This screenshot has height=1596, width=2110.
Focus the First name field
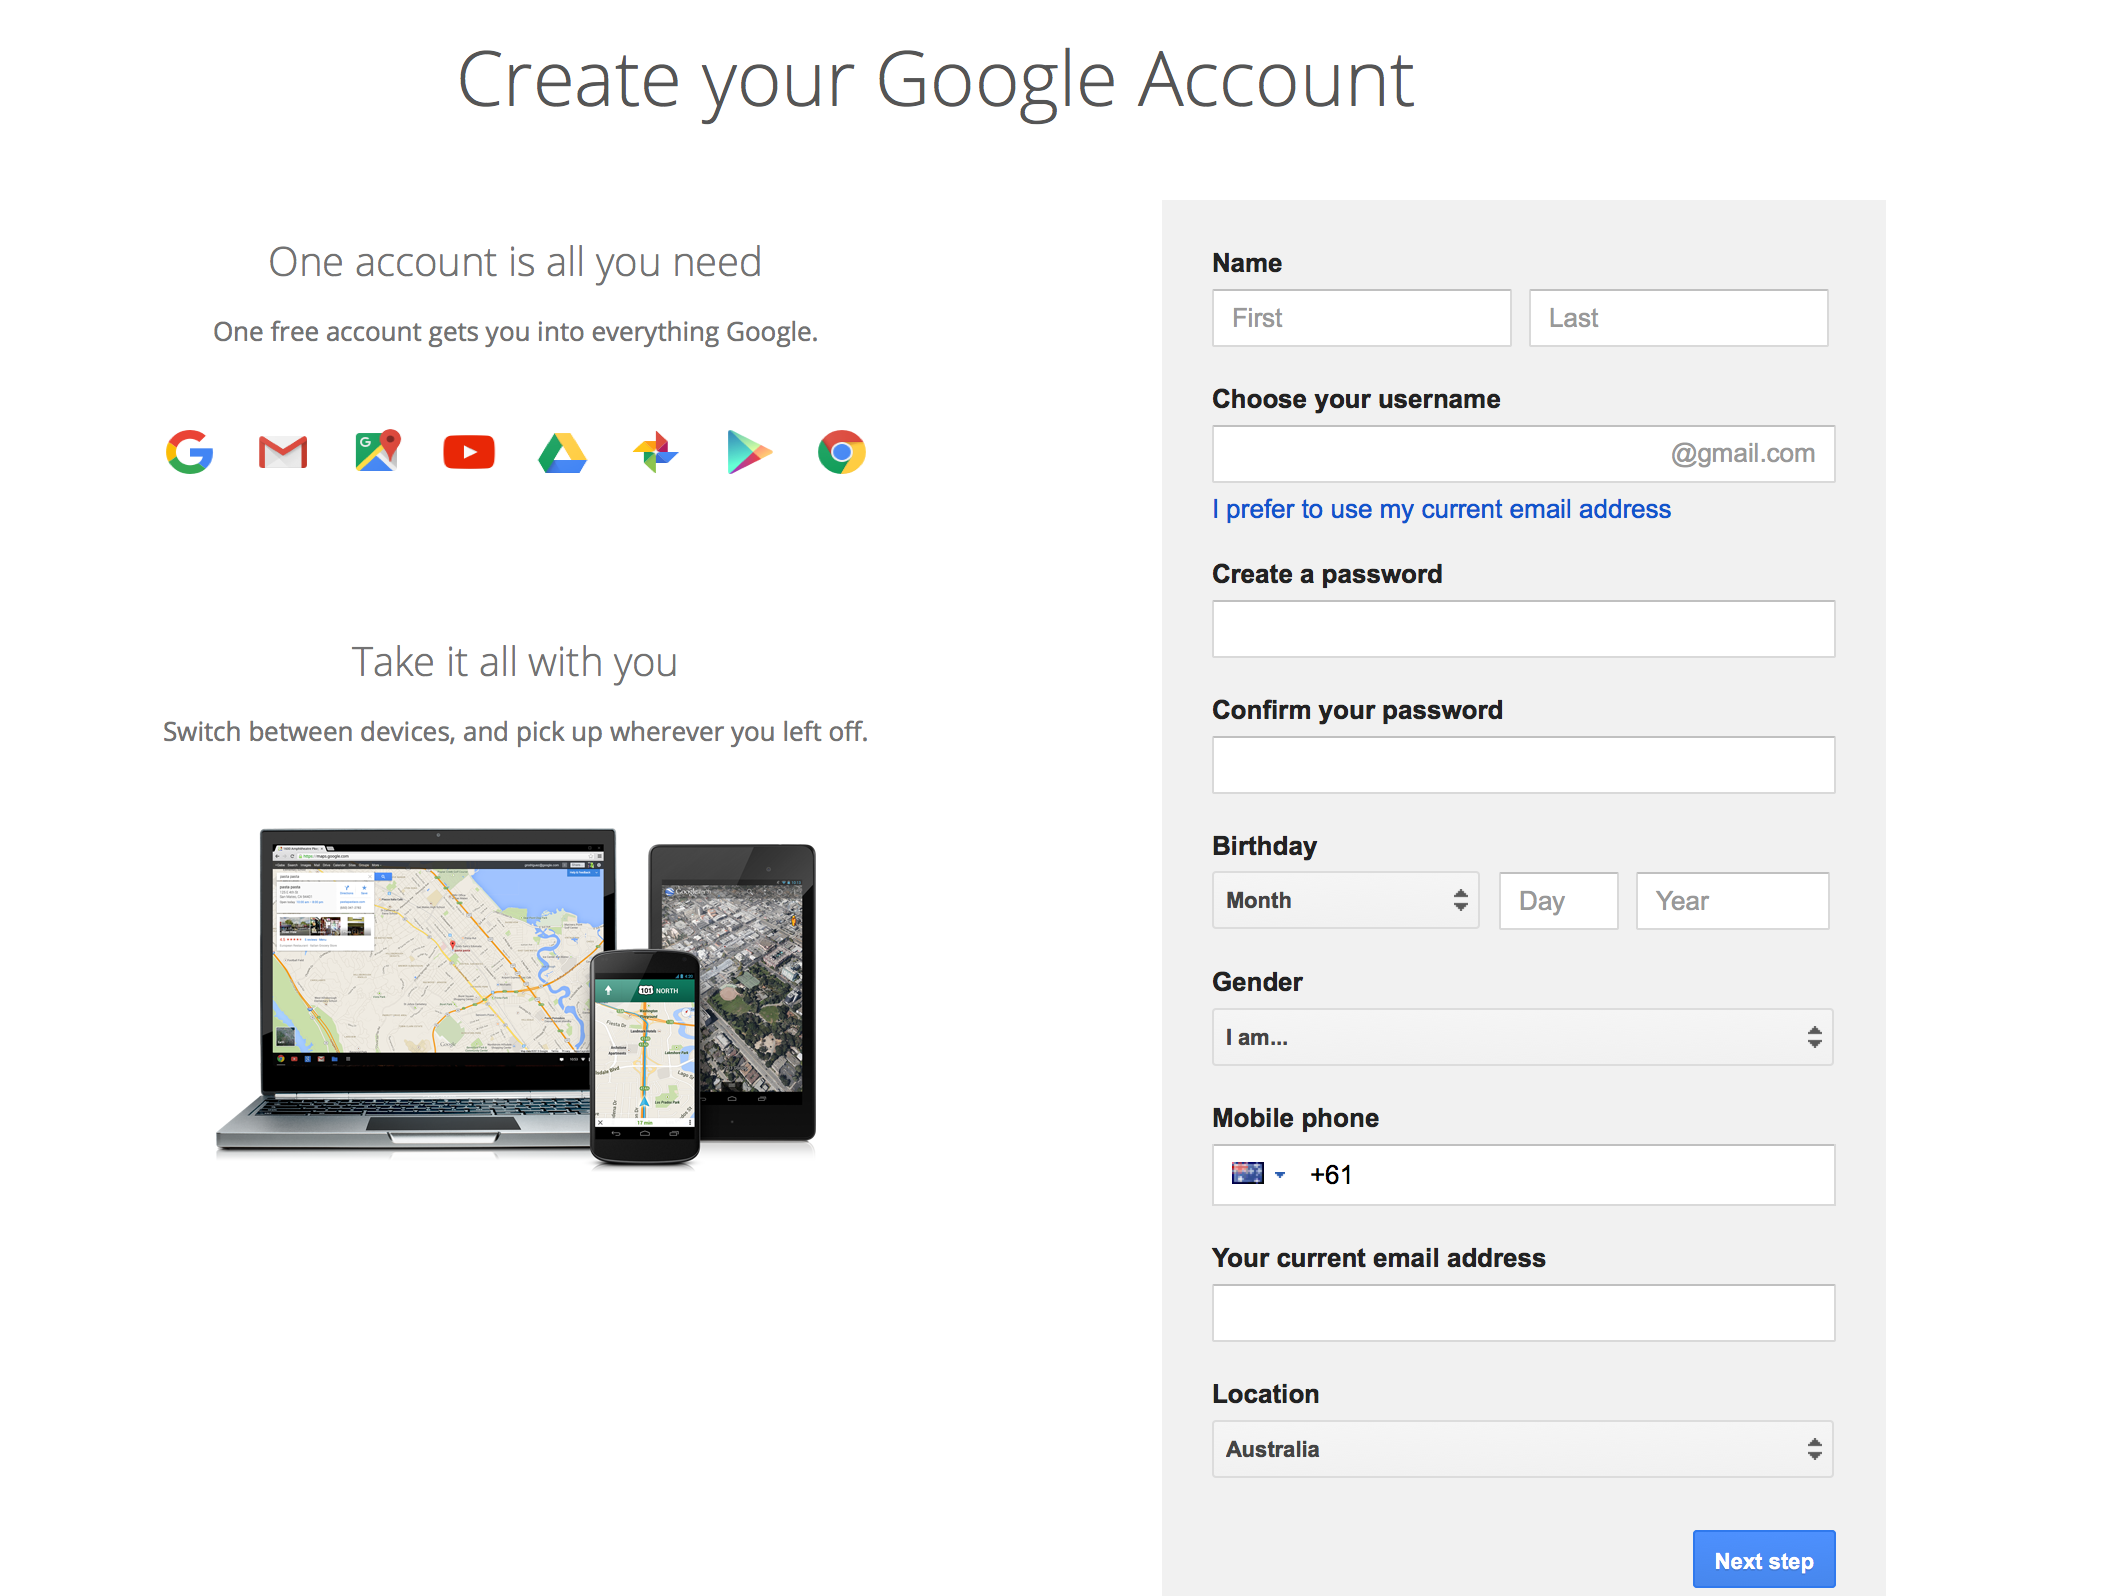1361,318
